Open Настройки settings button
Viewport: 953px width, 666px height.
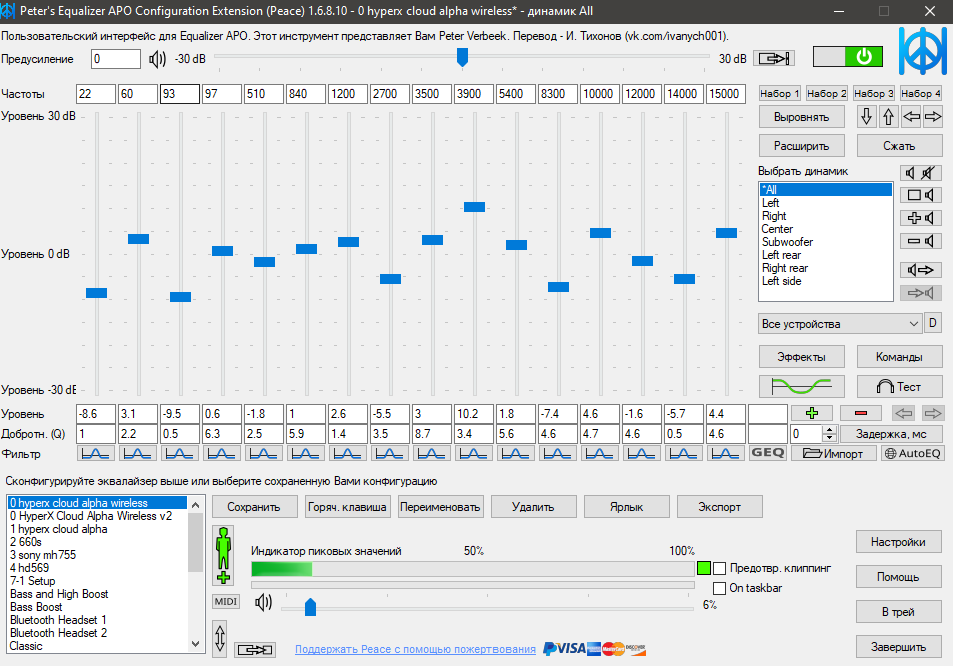click(898, 542)
